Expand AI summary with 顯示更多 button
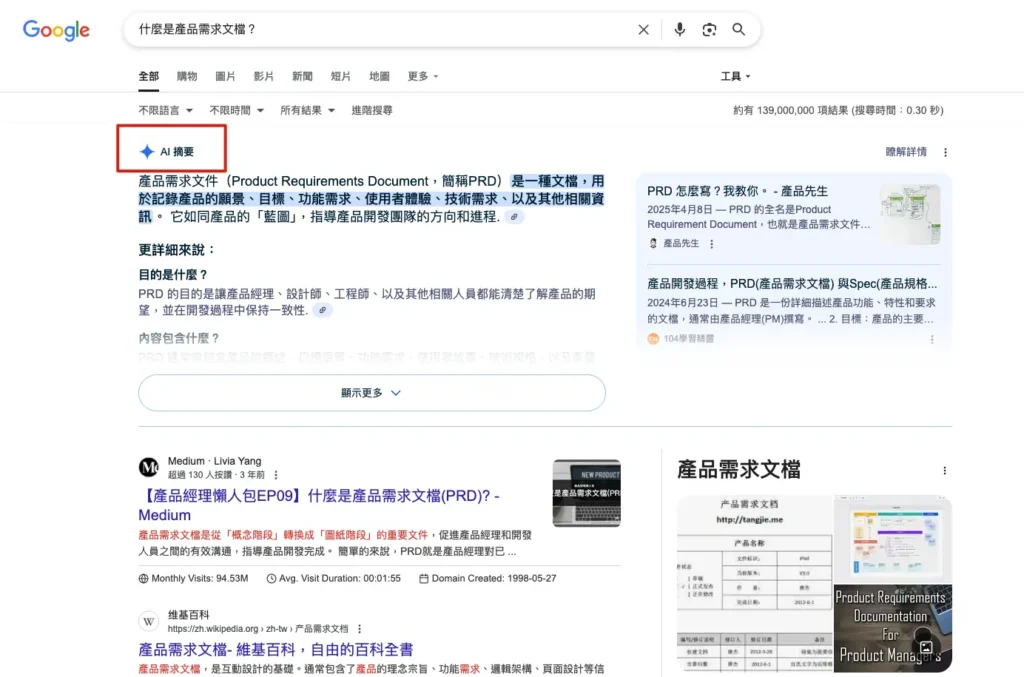 pos(372,393)
